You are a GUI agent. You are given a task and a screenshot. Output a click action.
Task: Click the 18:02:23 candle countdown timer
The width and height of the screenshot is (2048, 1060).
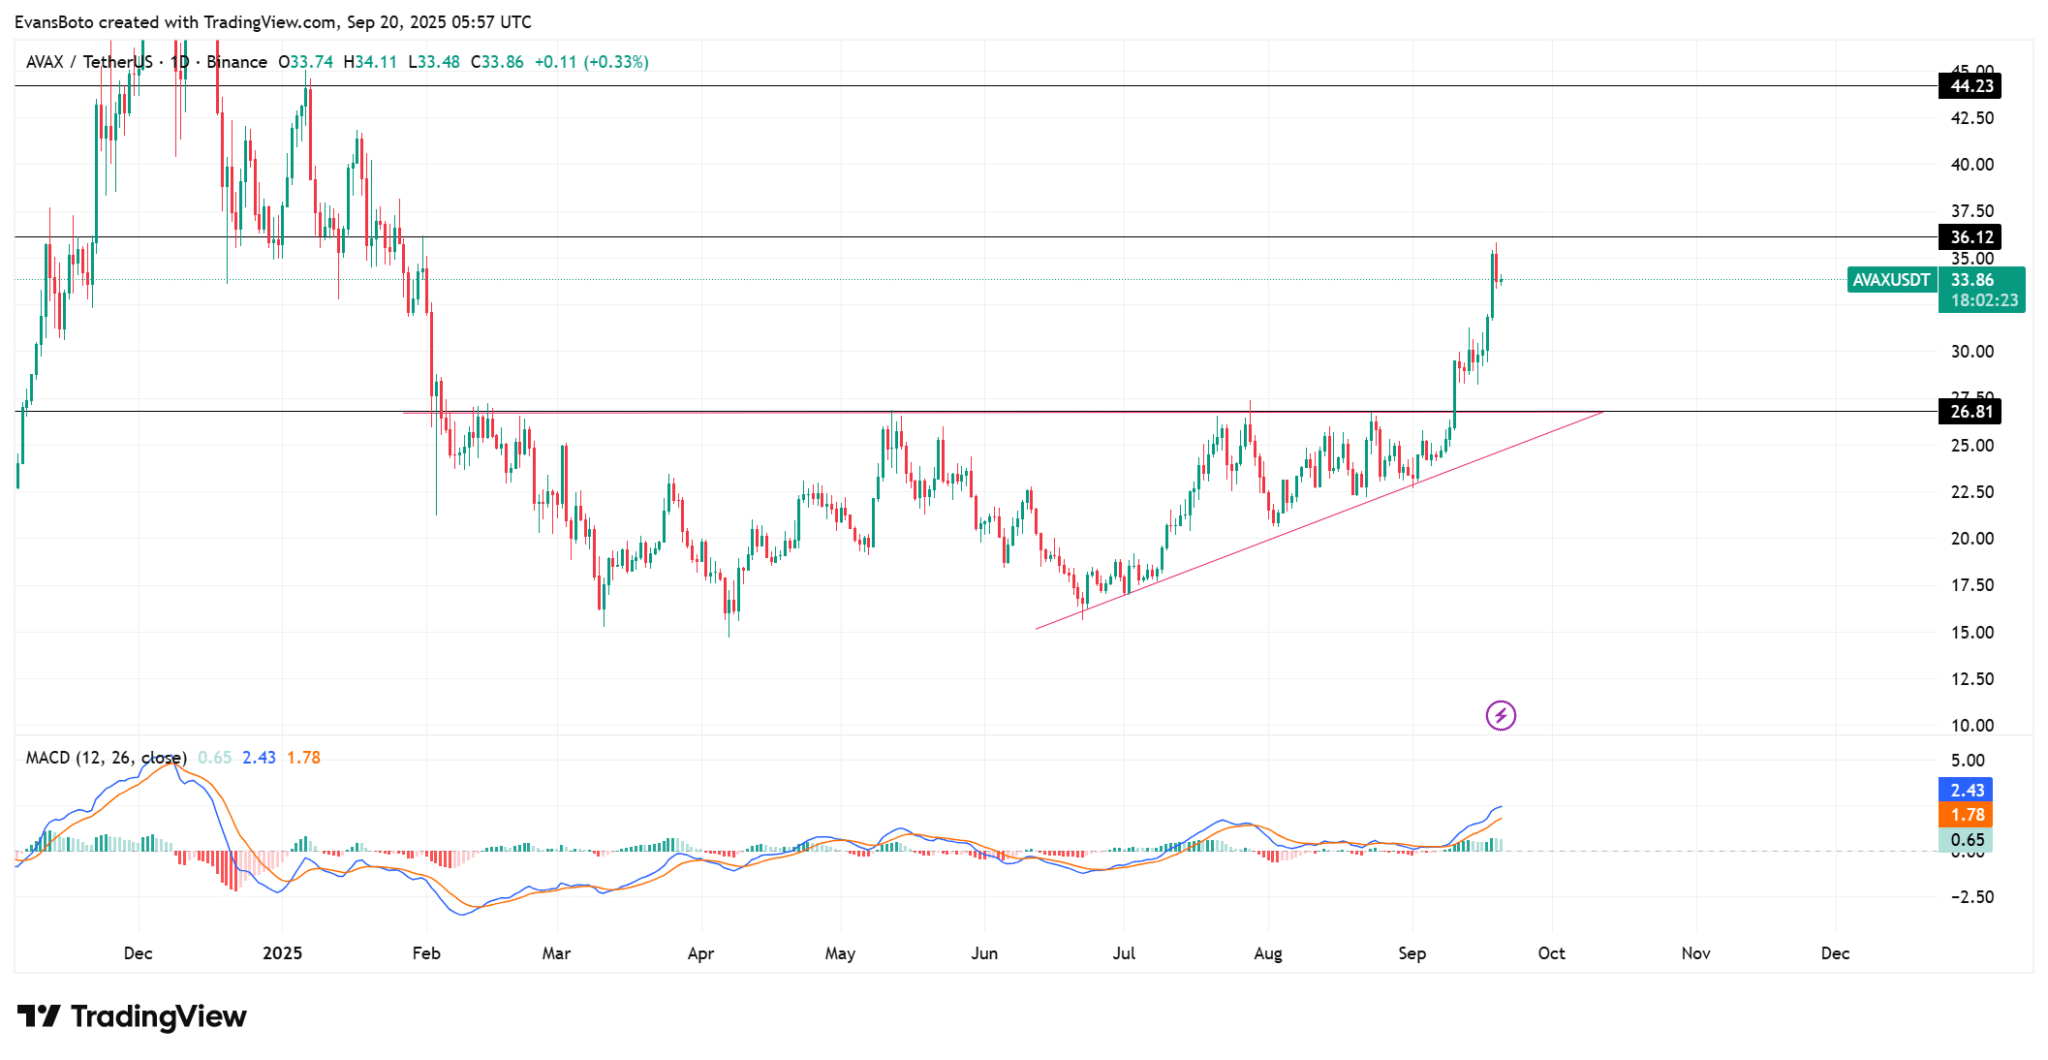click(1981, 300)
